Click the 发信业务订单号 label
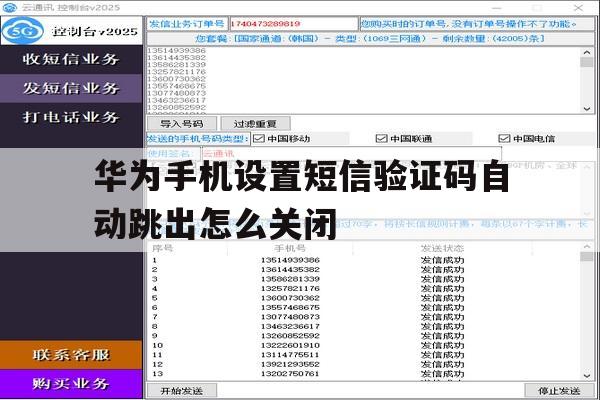Viewport: 600px width, 400px height. (187, 24)
